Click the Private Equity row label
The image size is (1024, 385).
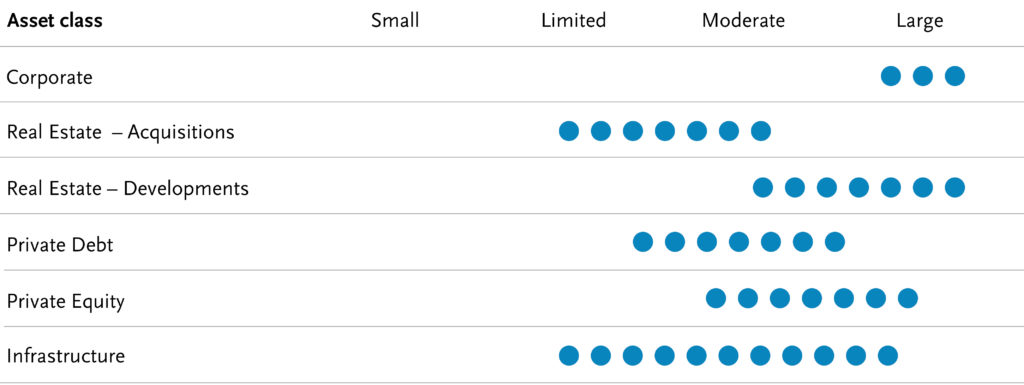(x=65, y=302)
